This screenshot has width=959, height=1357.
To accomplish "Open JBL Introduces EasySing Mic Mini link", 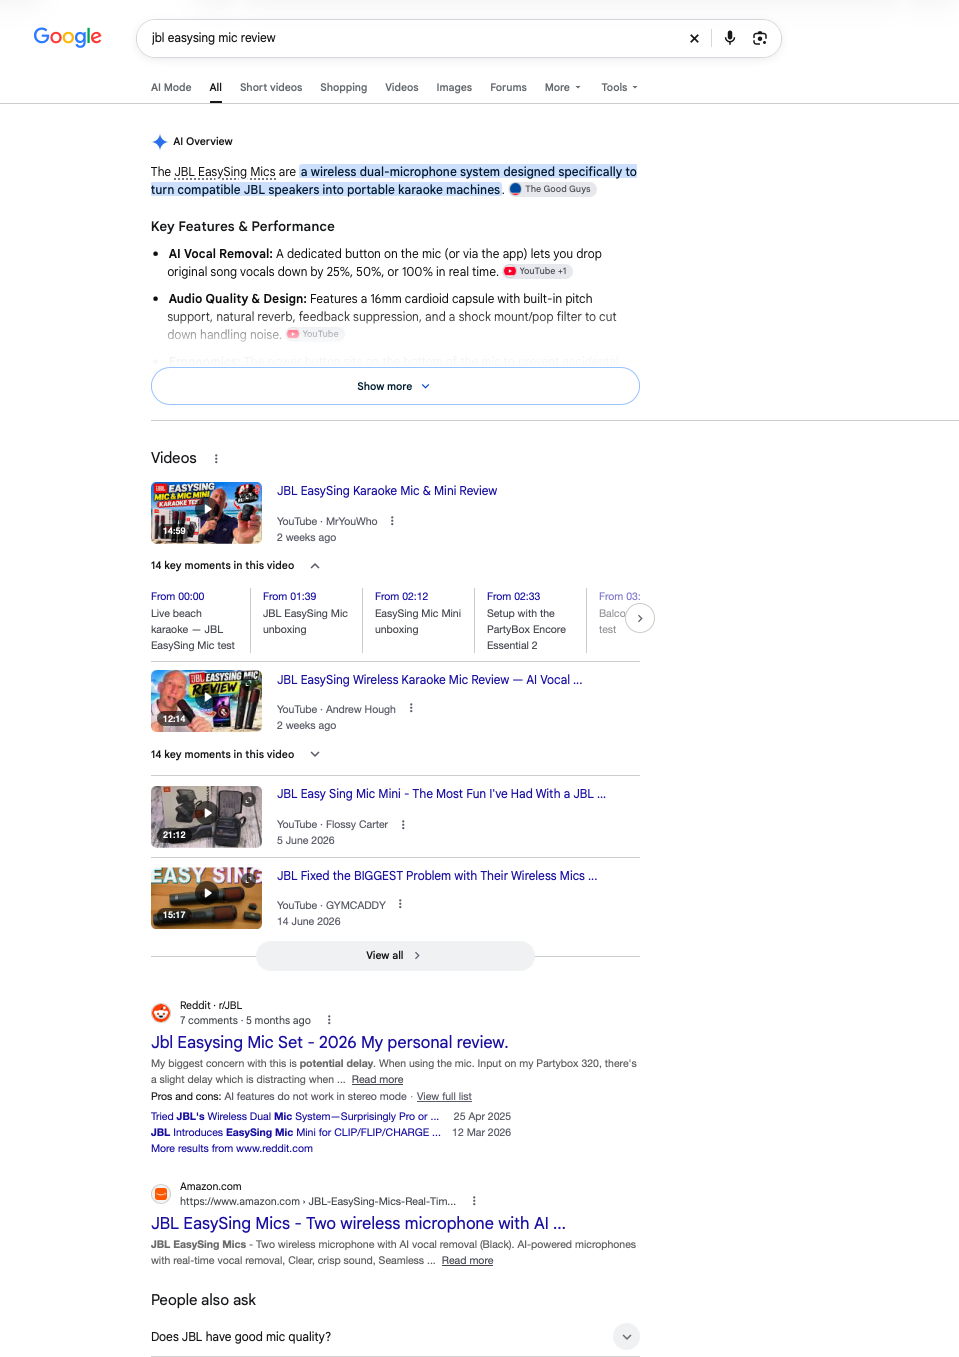I will tap(296, 1133).
